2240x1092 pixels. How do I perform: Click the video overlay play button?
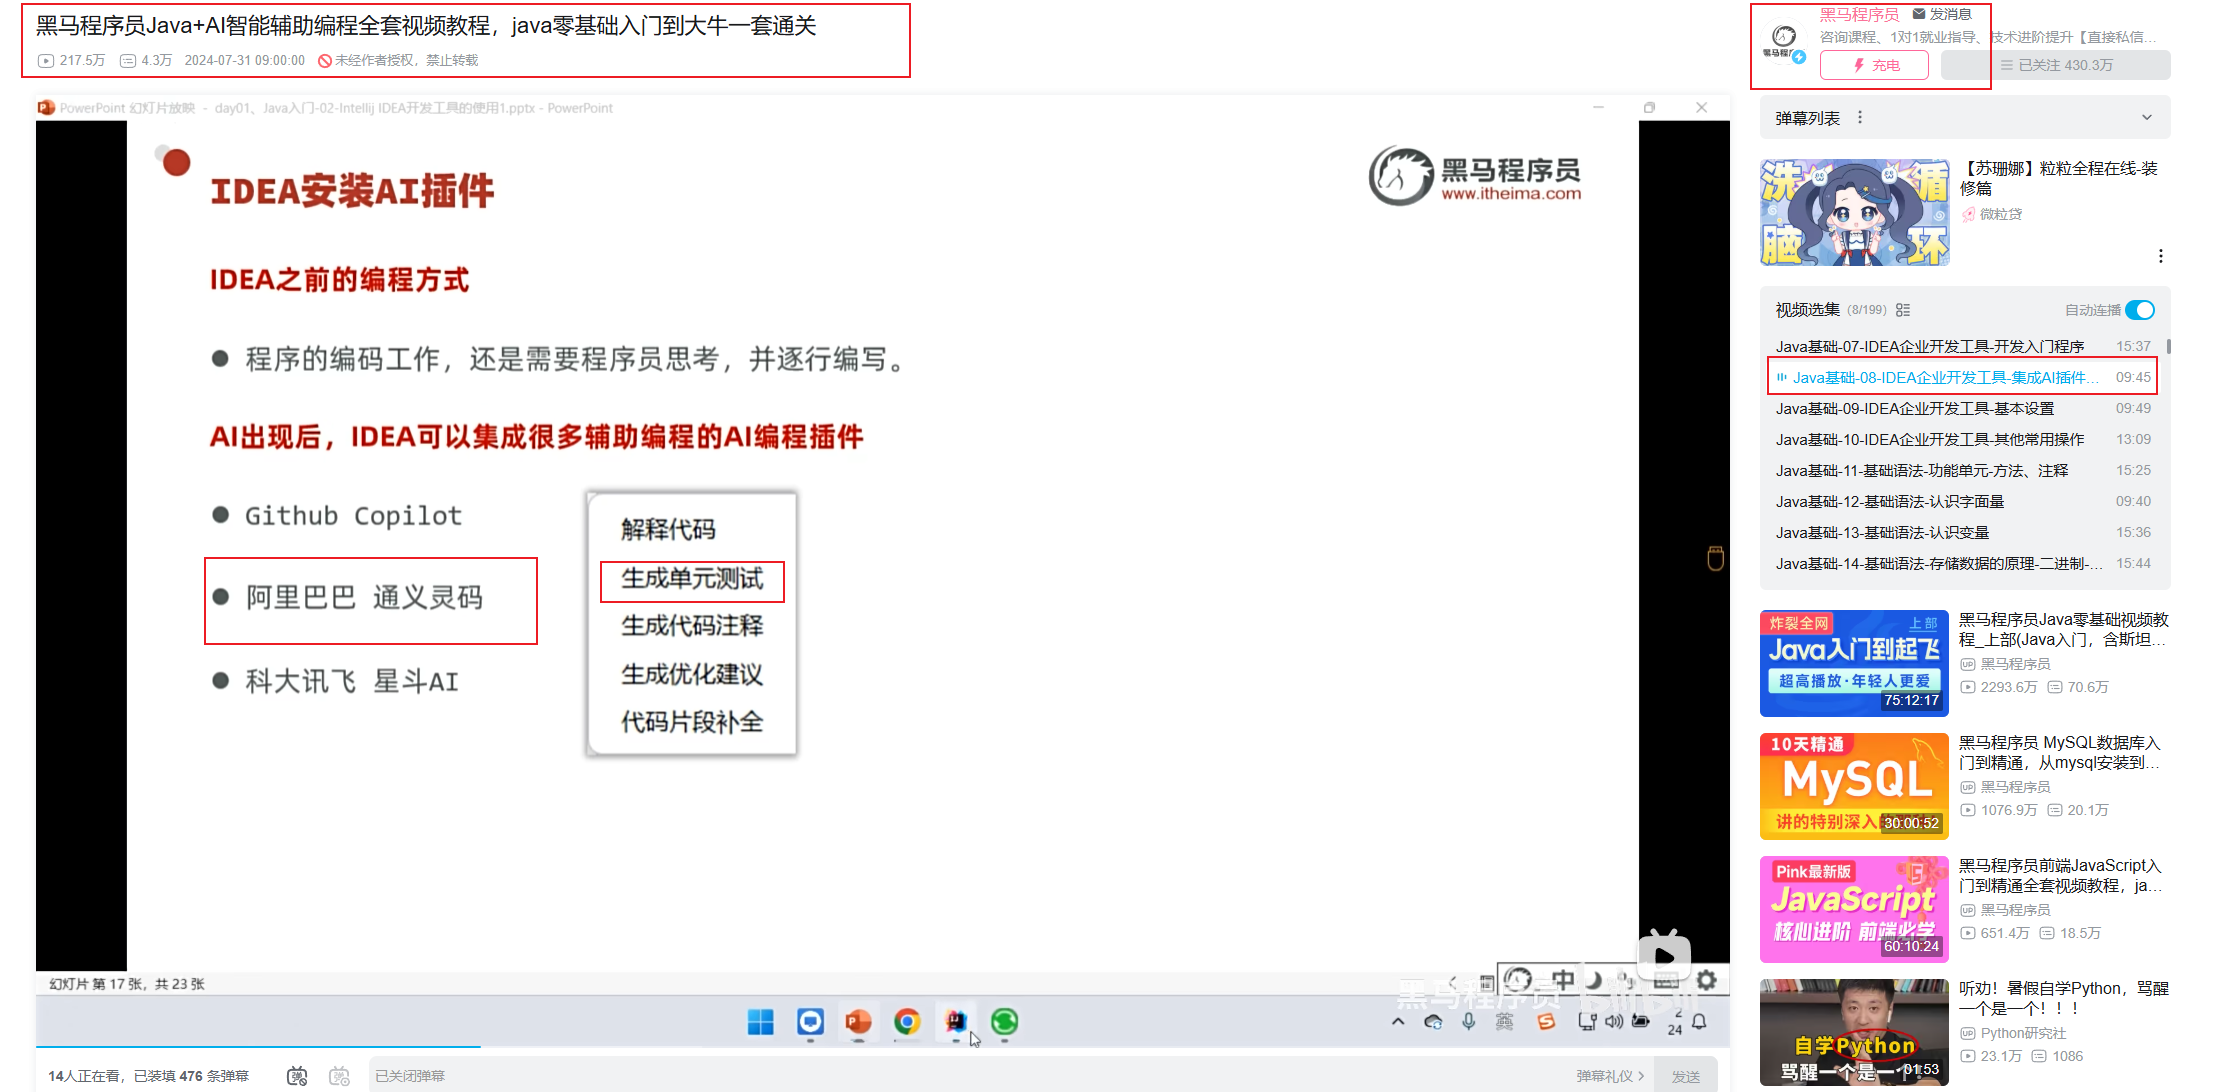click(x=1664, y=955)
